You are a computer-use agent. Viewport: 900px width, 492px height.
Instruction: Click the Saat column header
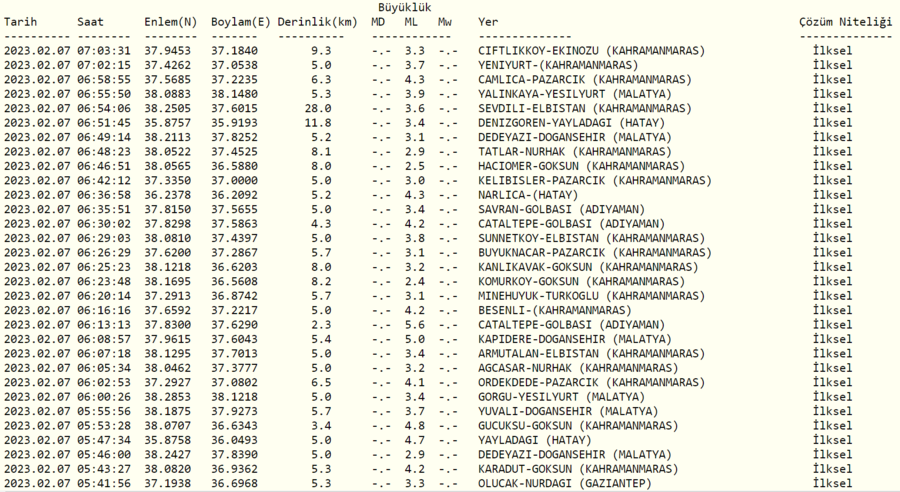(91, 21)
